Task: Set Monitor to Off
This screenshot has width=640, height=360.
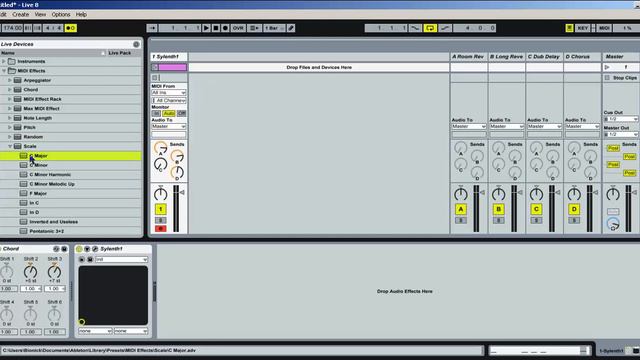Action: (181, 113)
